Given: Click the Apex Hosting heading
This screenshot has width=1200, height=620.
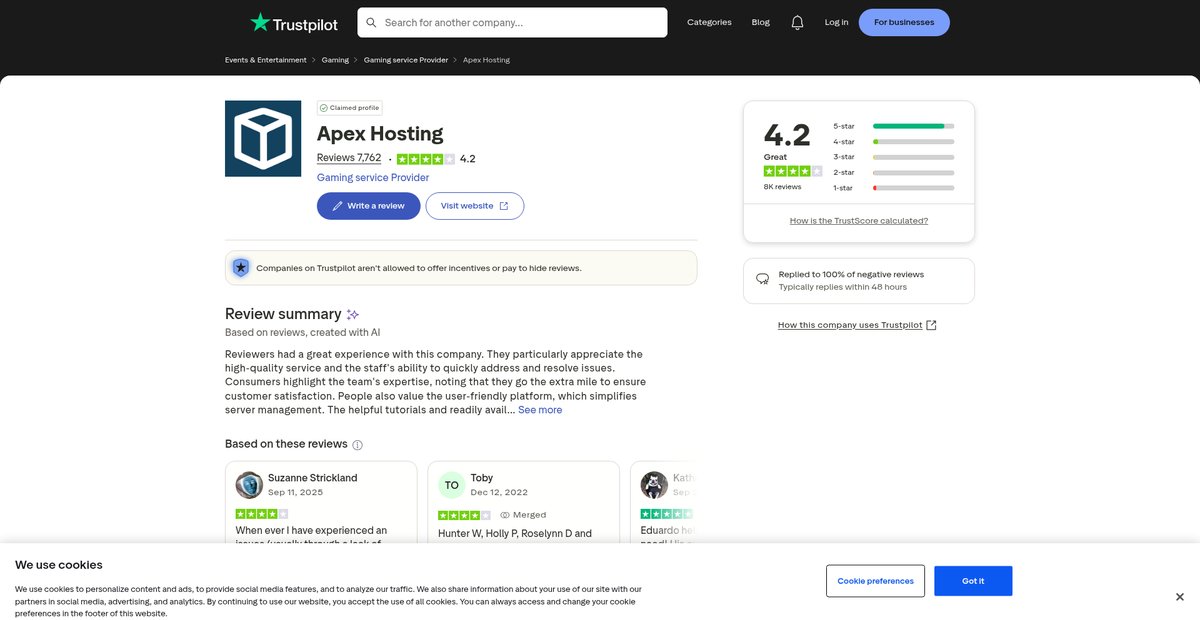Looking at the screenshot, I should 380,133.
